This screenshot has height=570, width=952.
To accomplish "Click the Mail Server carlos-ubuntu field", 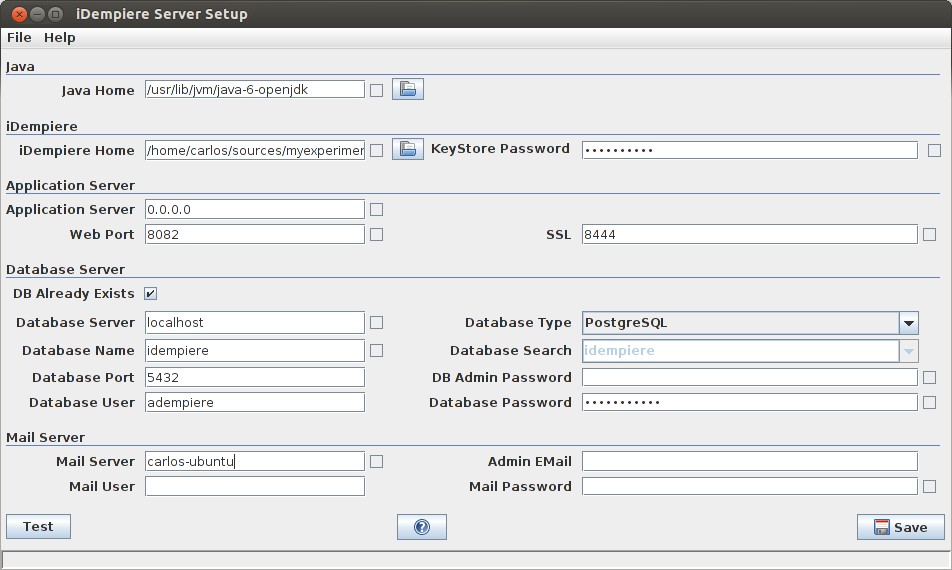I will [255, 461].
